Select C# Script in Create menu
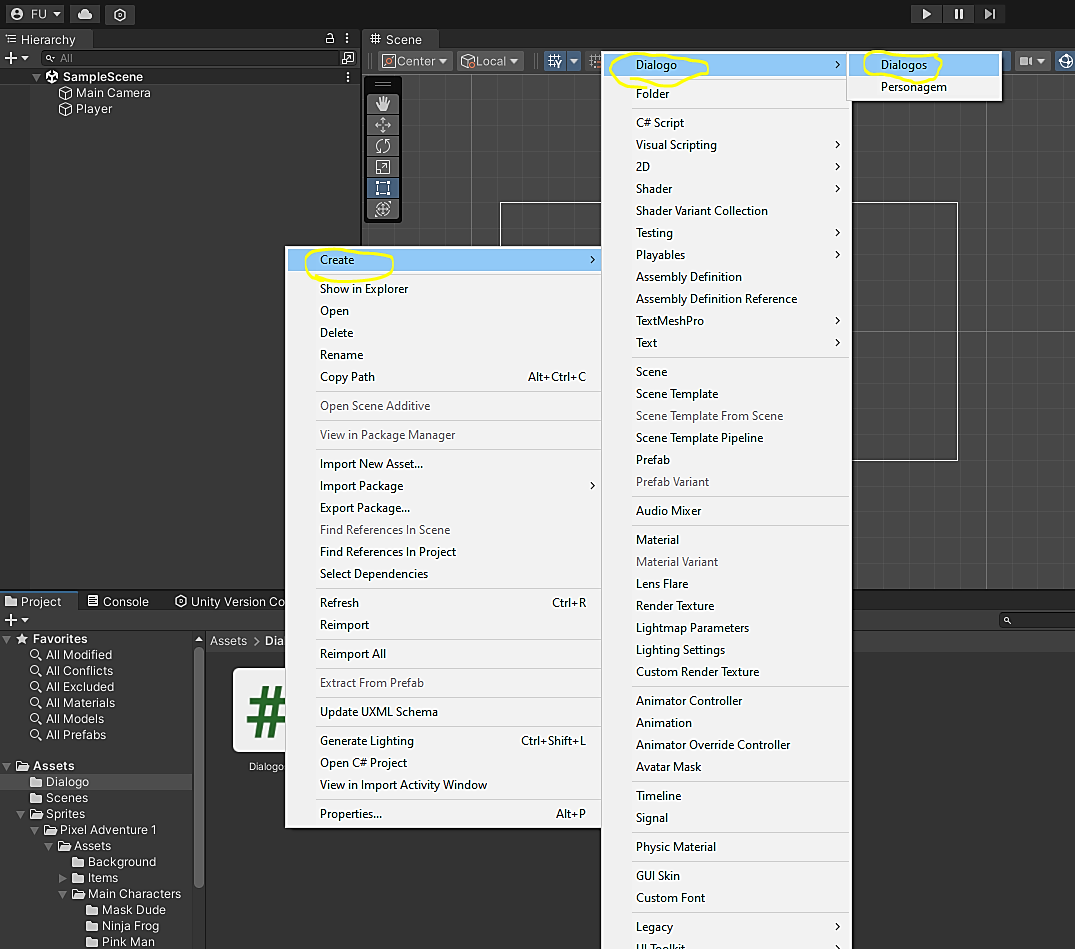1075x949 pixels. tap(660, 123)
